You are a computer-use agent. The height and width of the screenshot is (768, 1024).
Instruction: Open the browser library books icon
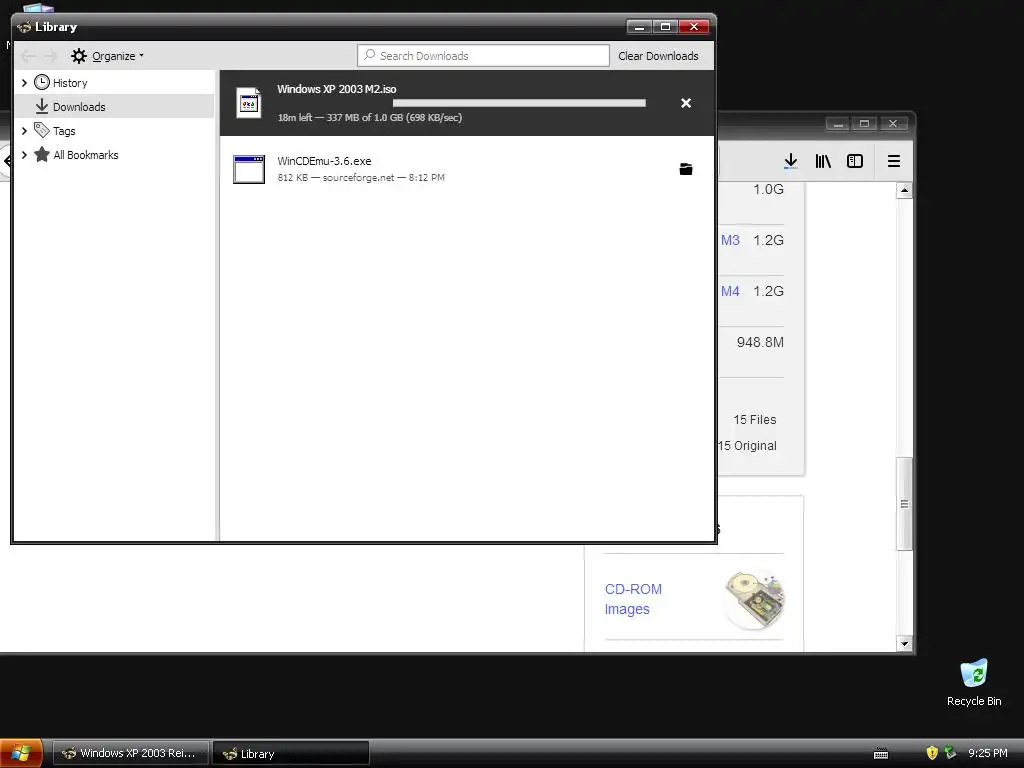coord(823,161)
